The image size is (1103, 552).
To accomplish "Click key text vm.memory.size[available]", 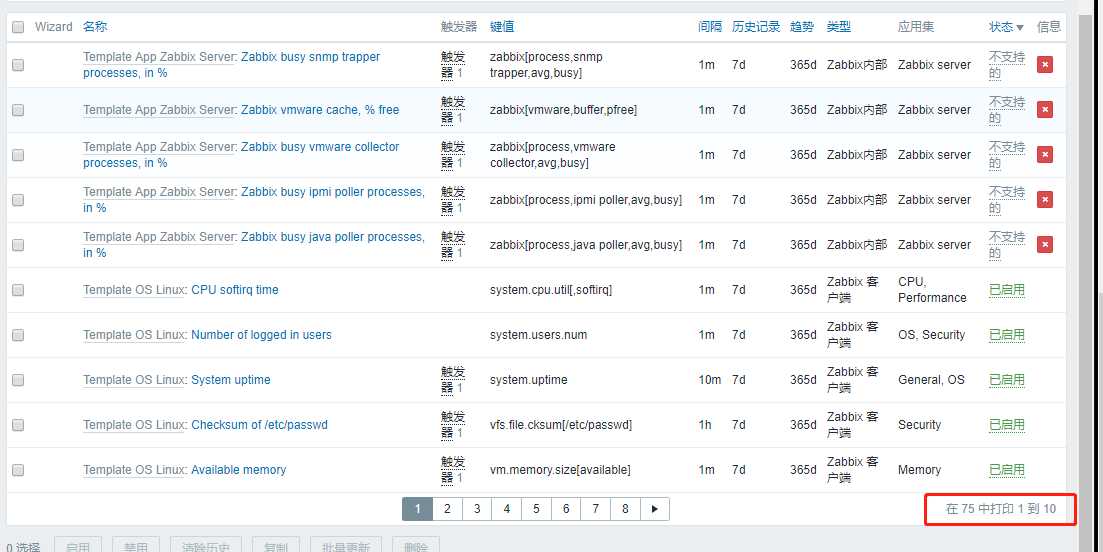I will point(560,470).
